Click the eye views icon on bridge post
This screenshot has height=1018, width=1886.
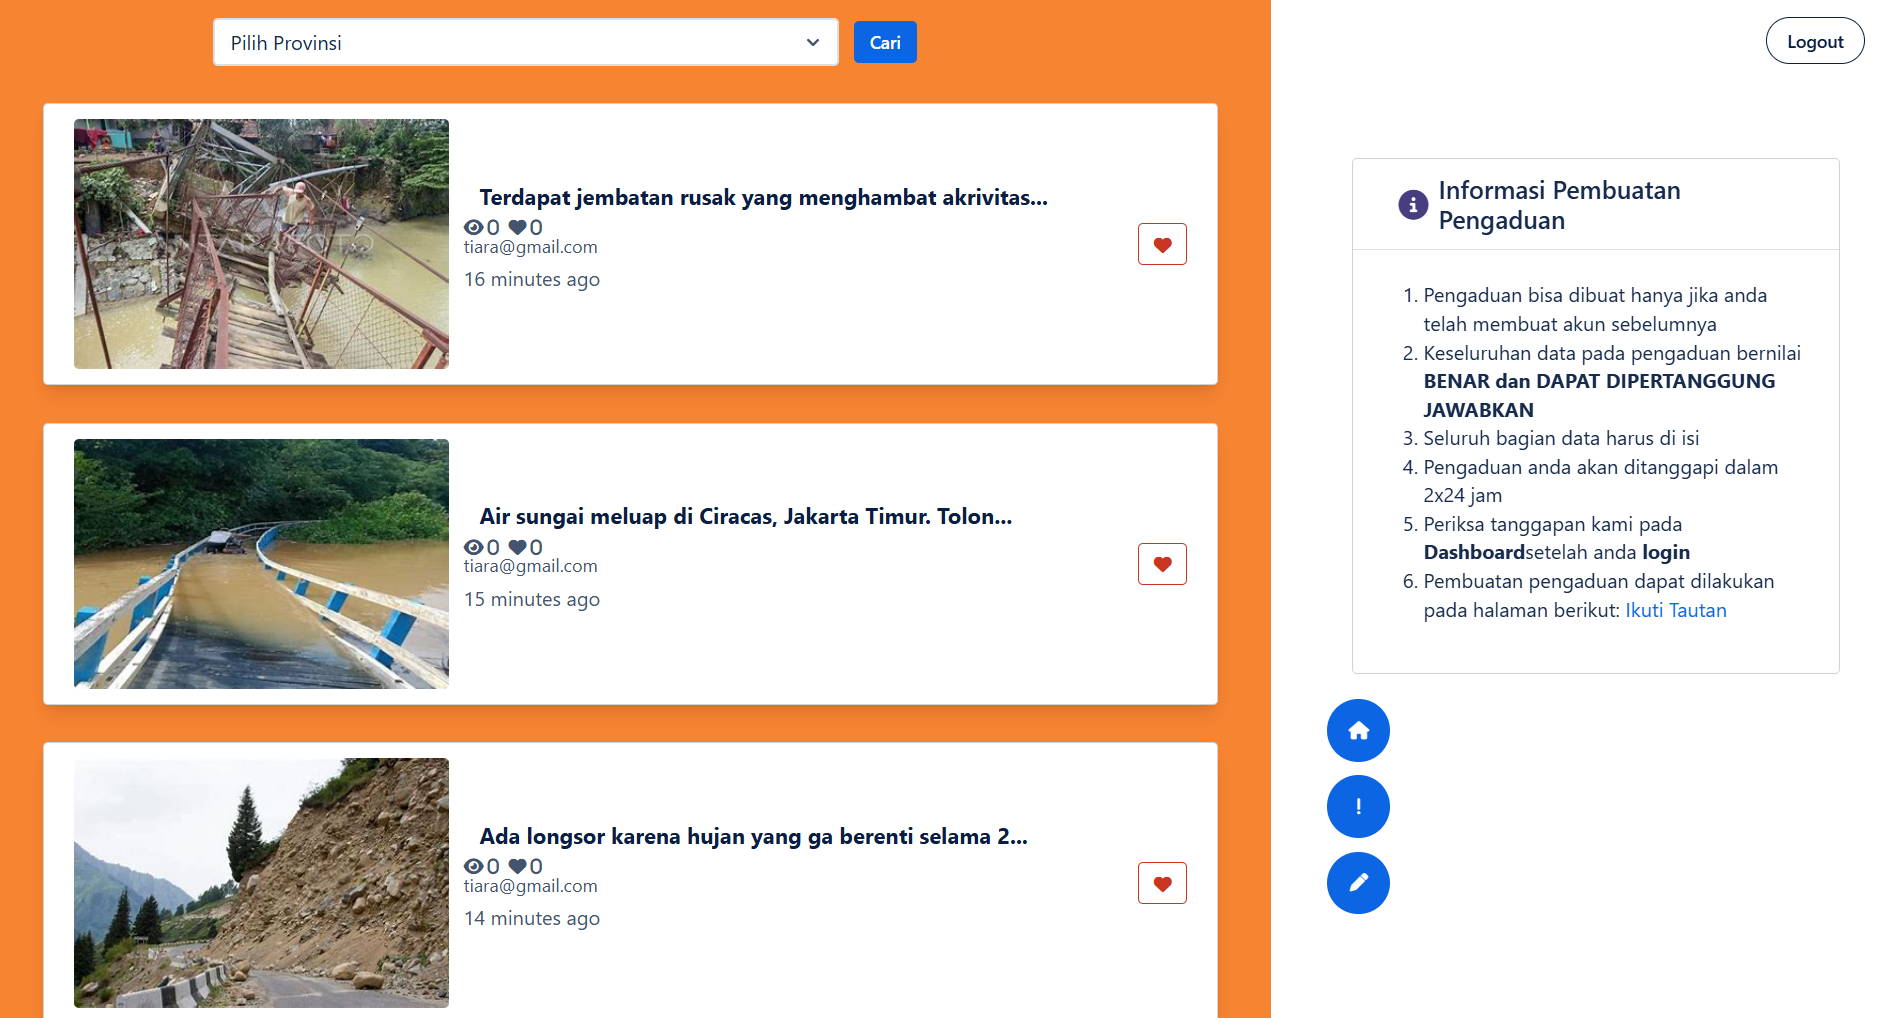tap(474, 228)
